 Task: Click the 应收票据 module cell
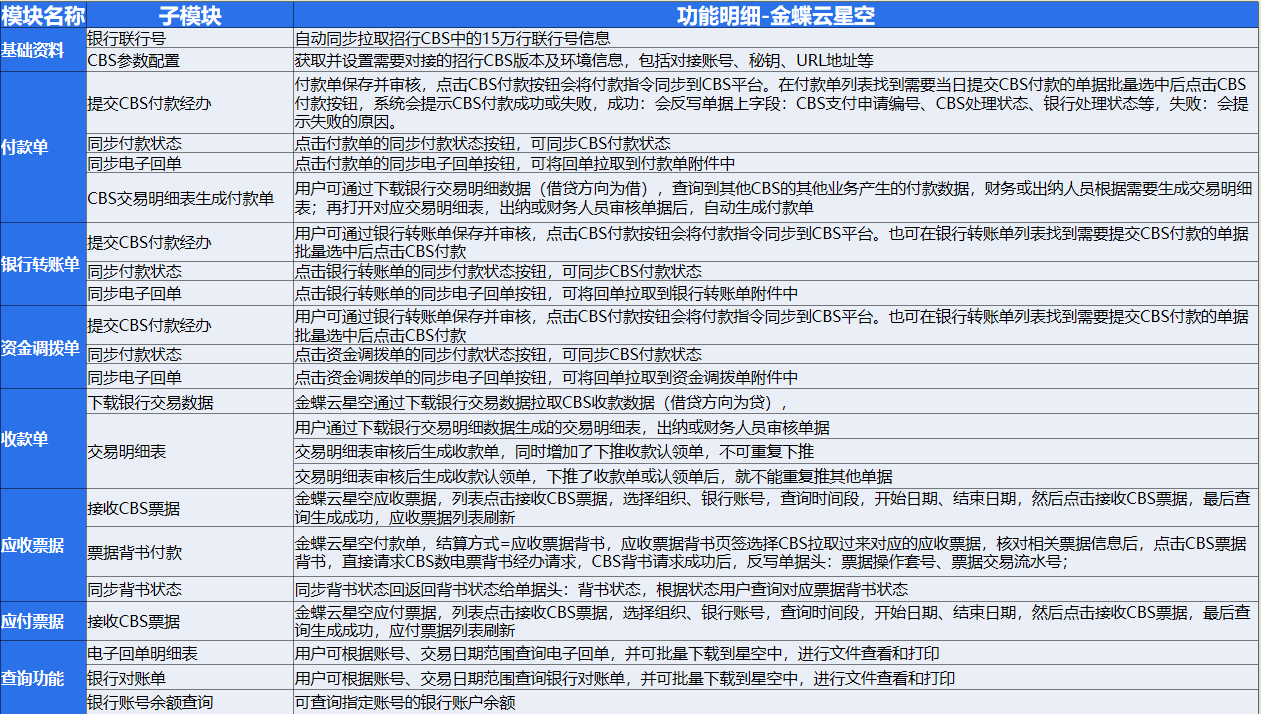(43, 544)
